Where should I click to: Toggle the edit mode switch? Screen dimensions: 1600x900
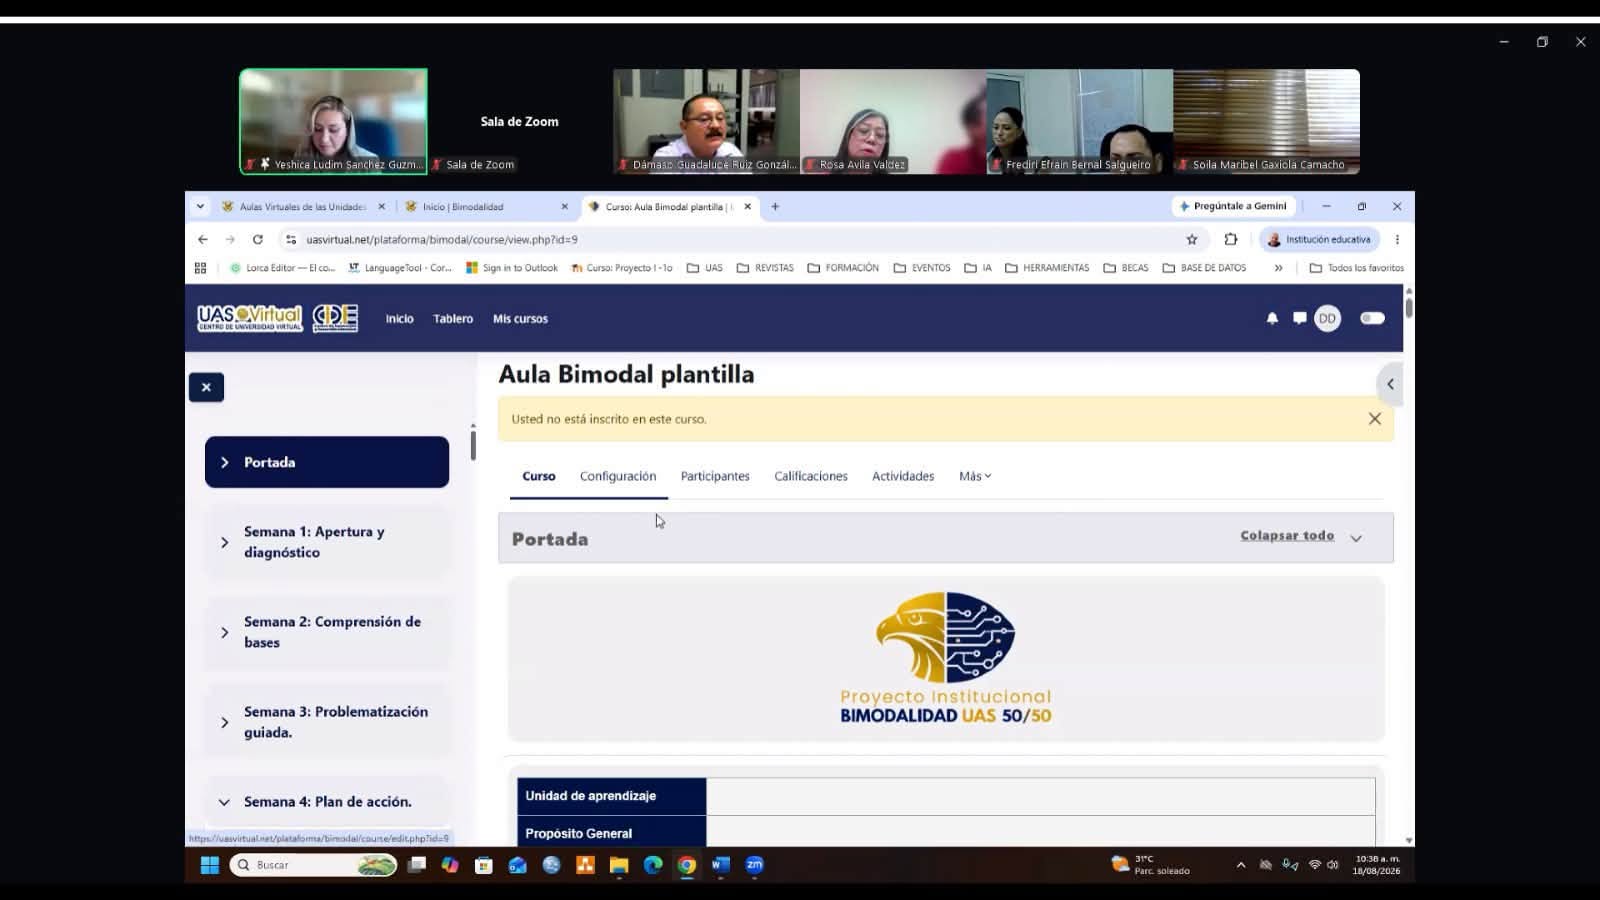pyautogui.click(x=1372, y=318)
